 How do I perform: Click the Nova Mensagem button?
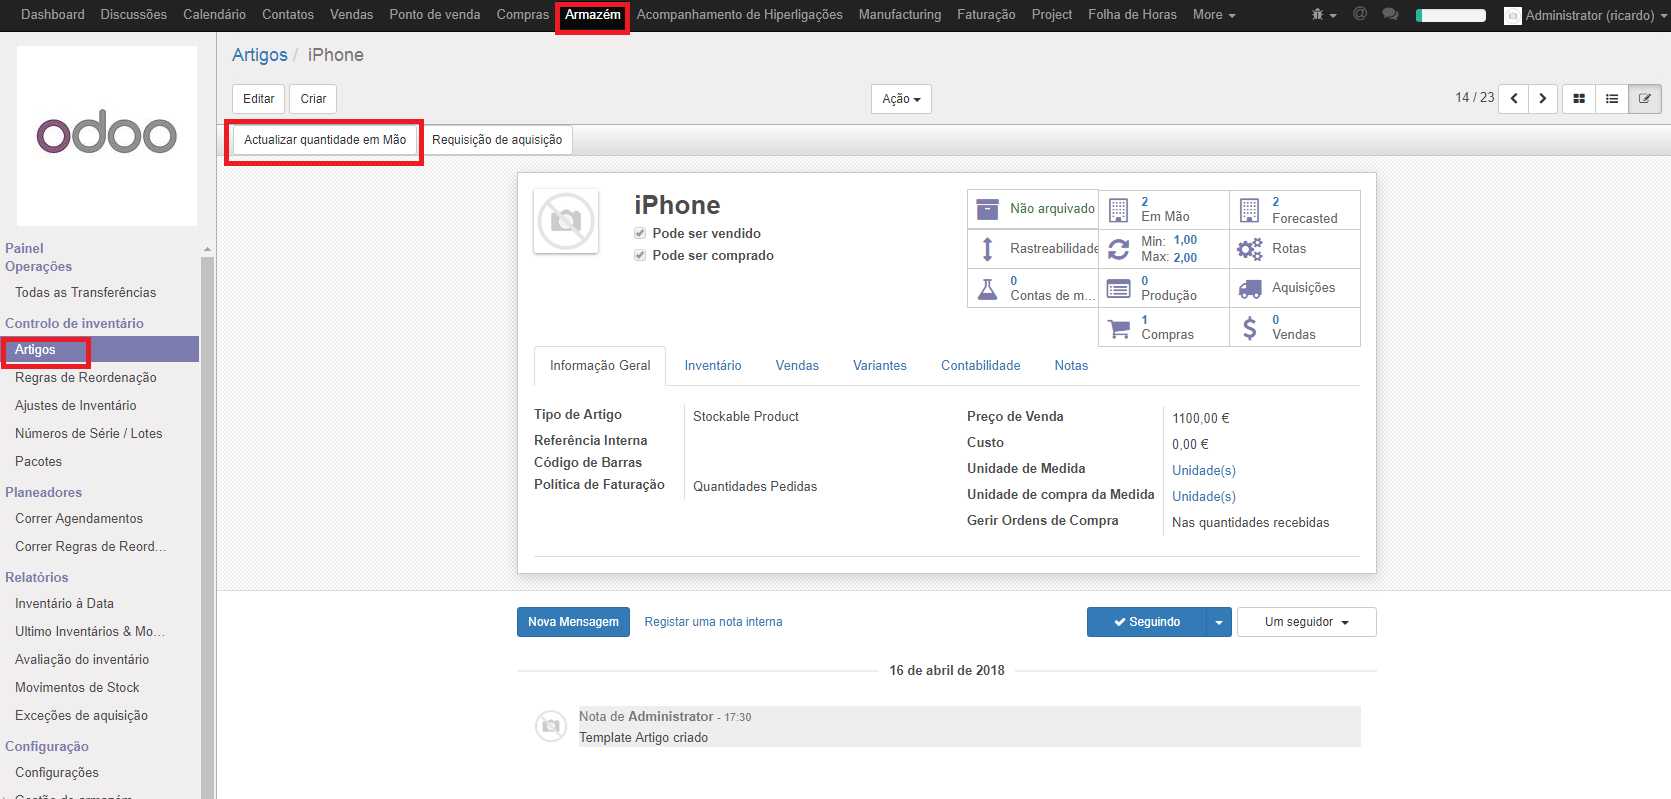coord(573,622)
